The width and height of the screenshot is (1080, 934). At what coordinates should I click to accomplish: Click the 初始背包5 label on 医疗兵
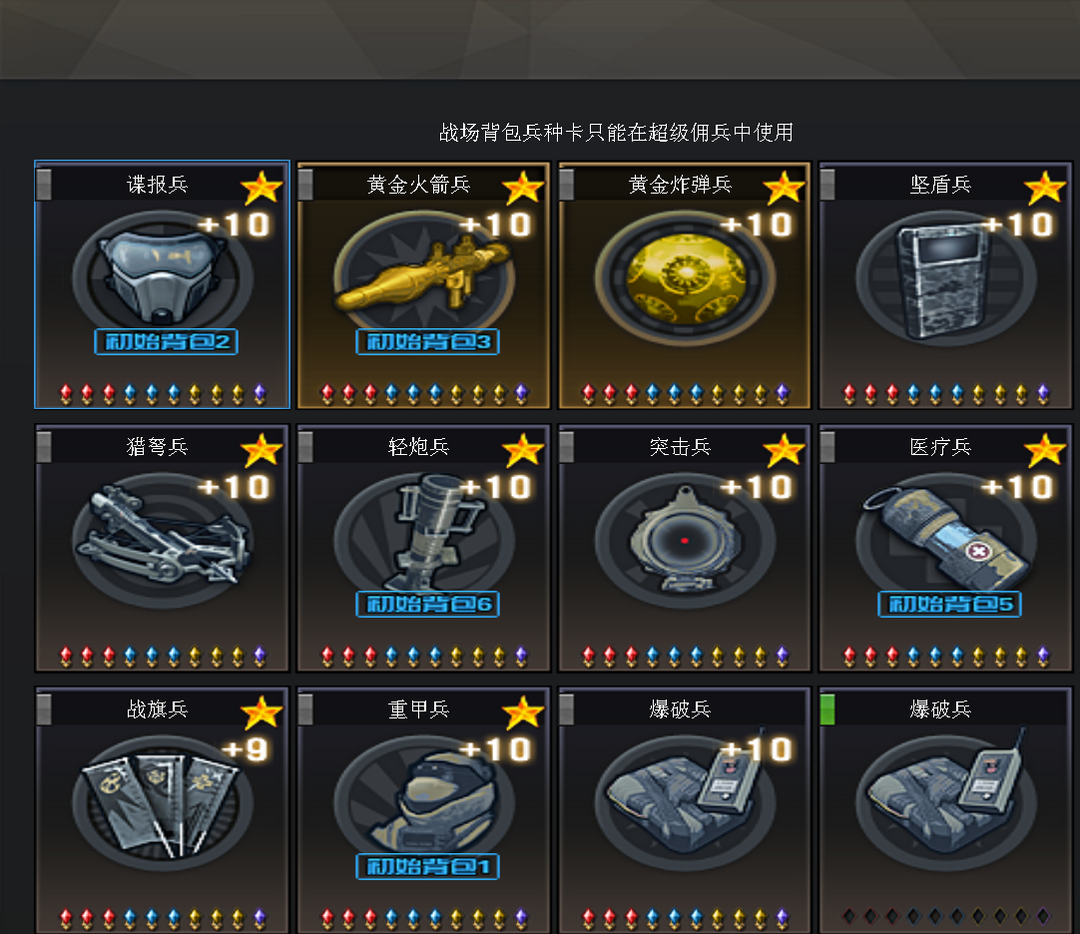pyautogui.click(x=950, y=604)
